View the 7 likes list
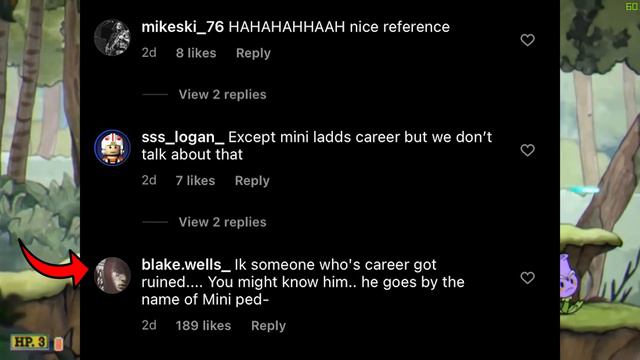The height and width of the screenshot is (360, 640). point(195,180)
